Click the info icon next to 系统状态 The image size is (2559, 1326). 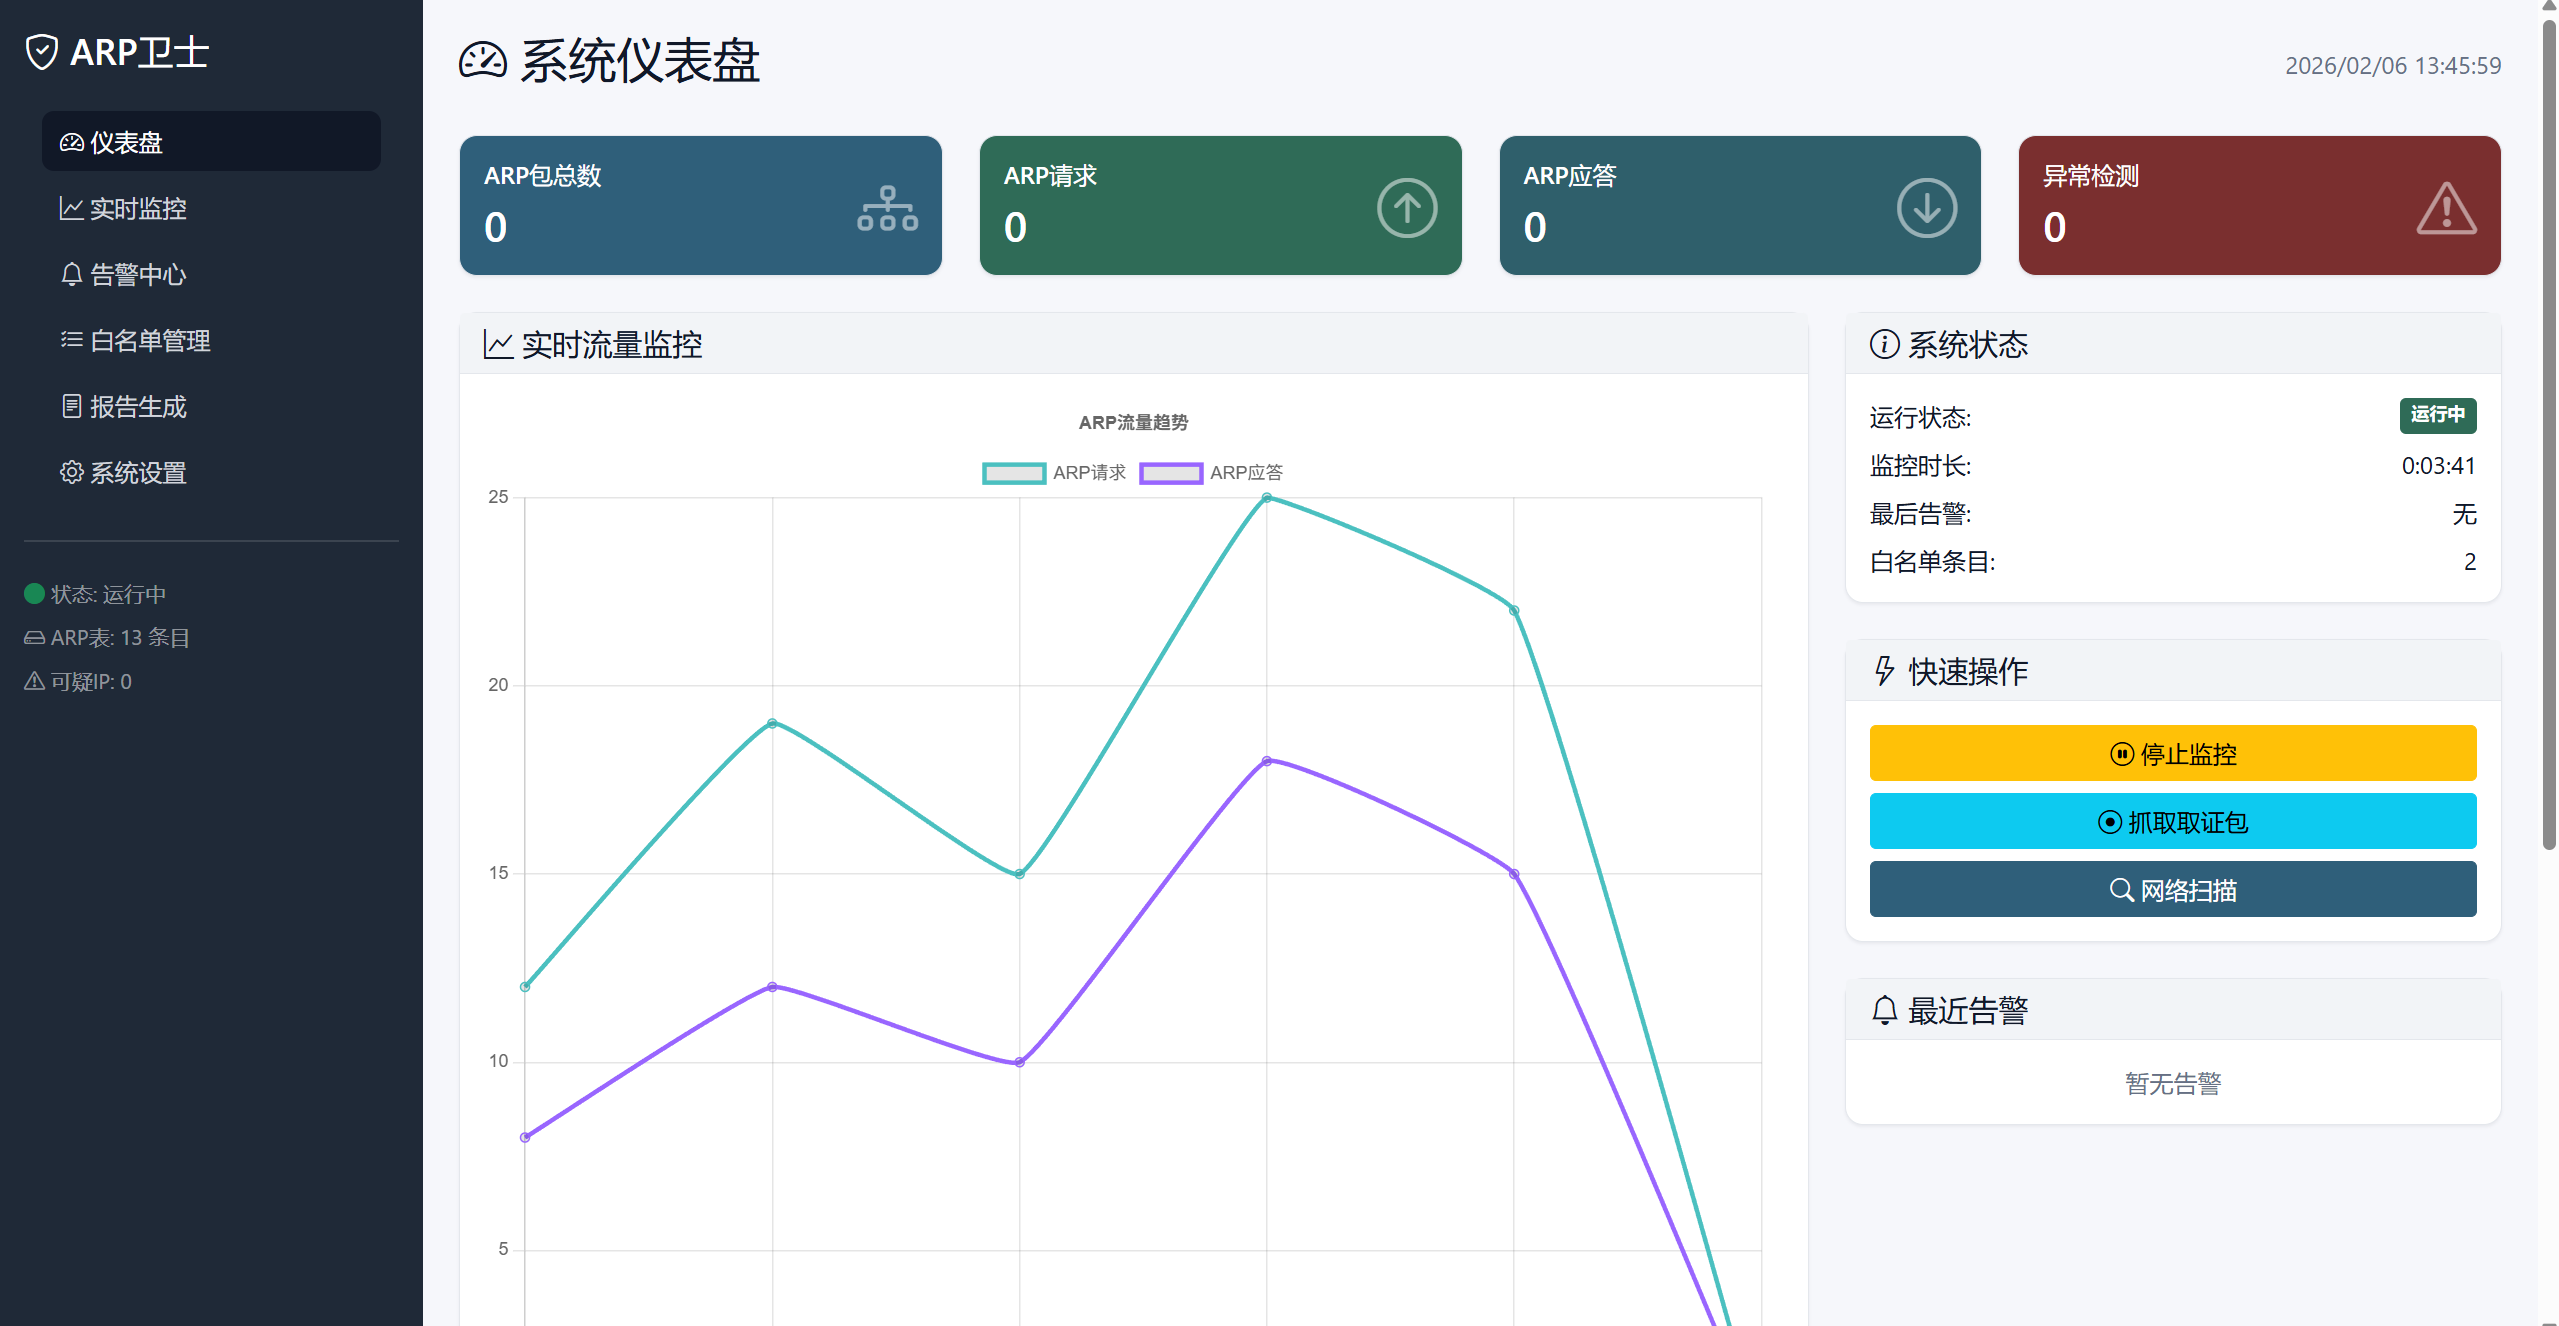pos(1884,344)
